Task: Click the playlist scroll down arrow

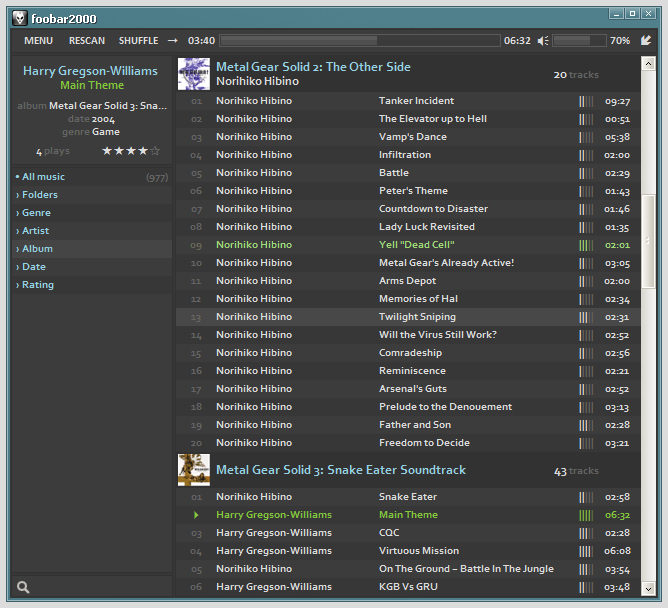Action: click(648, 589)
